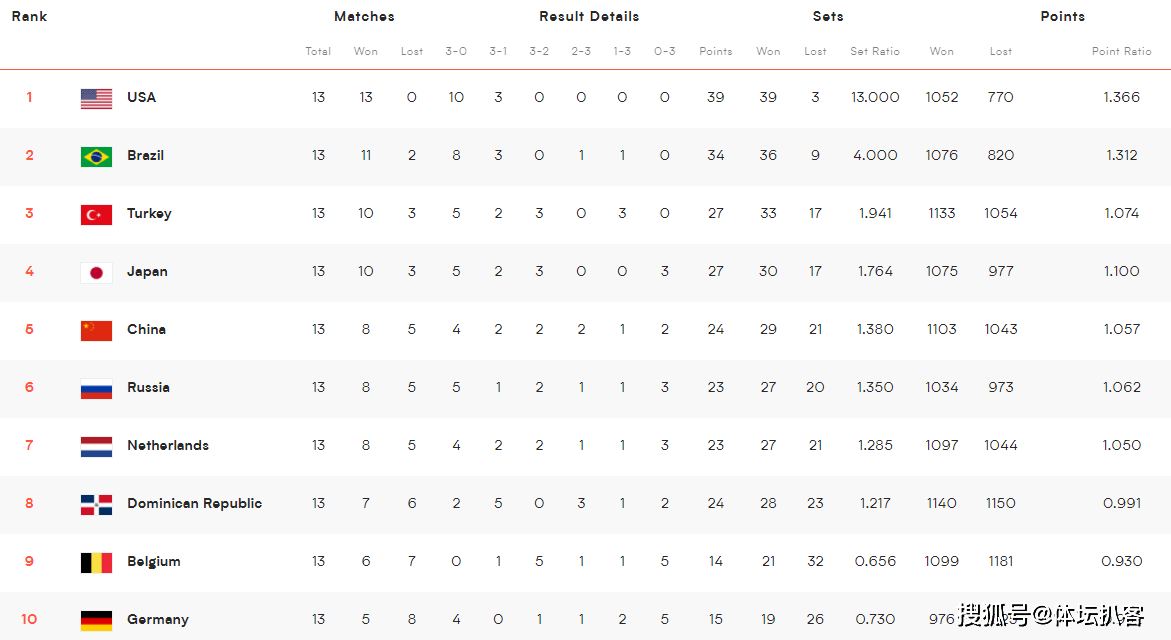Open the Netherlands team link
1171x640 pixels.
pyautogui.click(x=168, y=445)
